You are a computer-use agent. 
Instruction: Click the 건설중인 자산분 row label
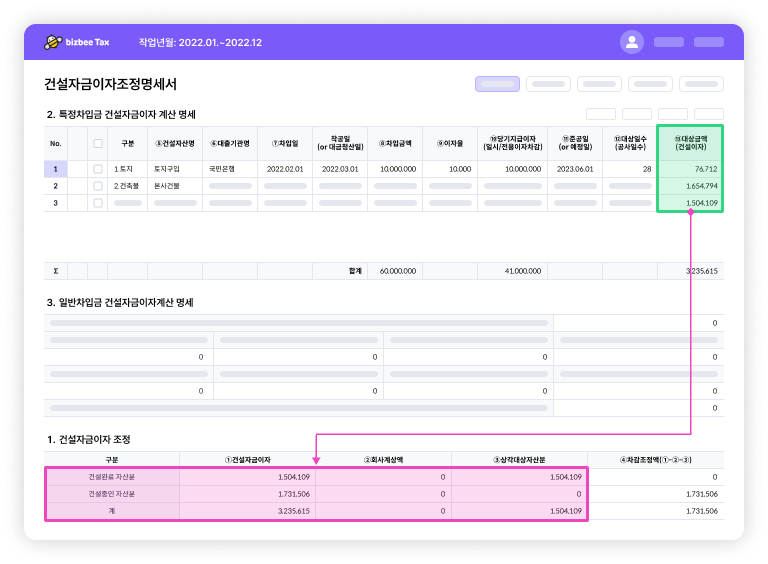111,494
